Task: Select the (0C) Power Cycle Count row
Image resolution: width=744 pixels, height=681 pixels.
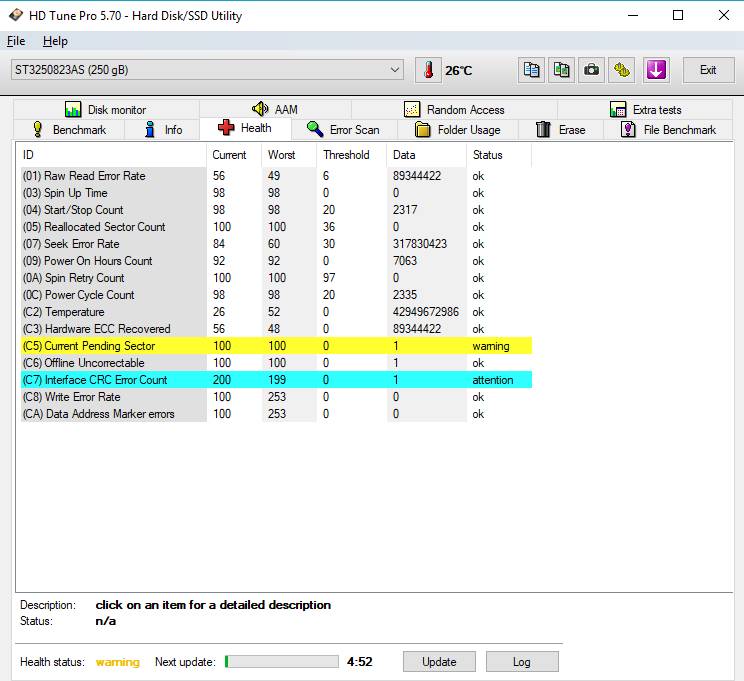Action: coord(276,295)
